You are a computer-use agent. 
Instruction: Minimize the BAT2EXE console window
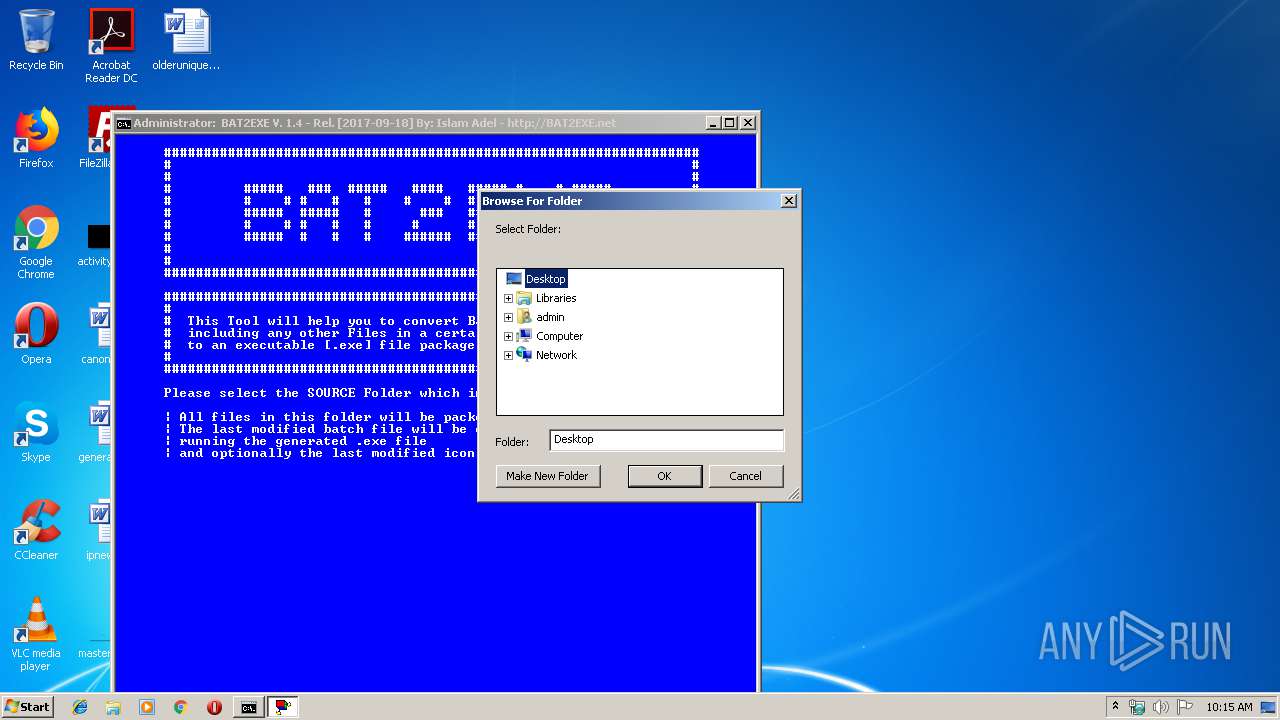click(x=713, y=123)
